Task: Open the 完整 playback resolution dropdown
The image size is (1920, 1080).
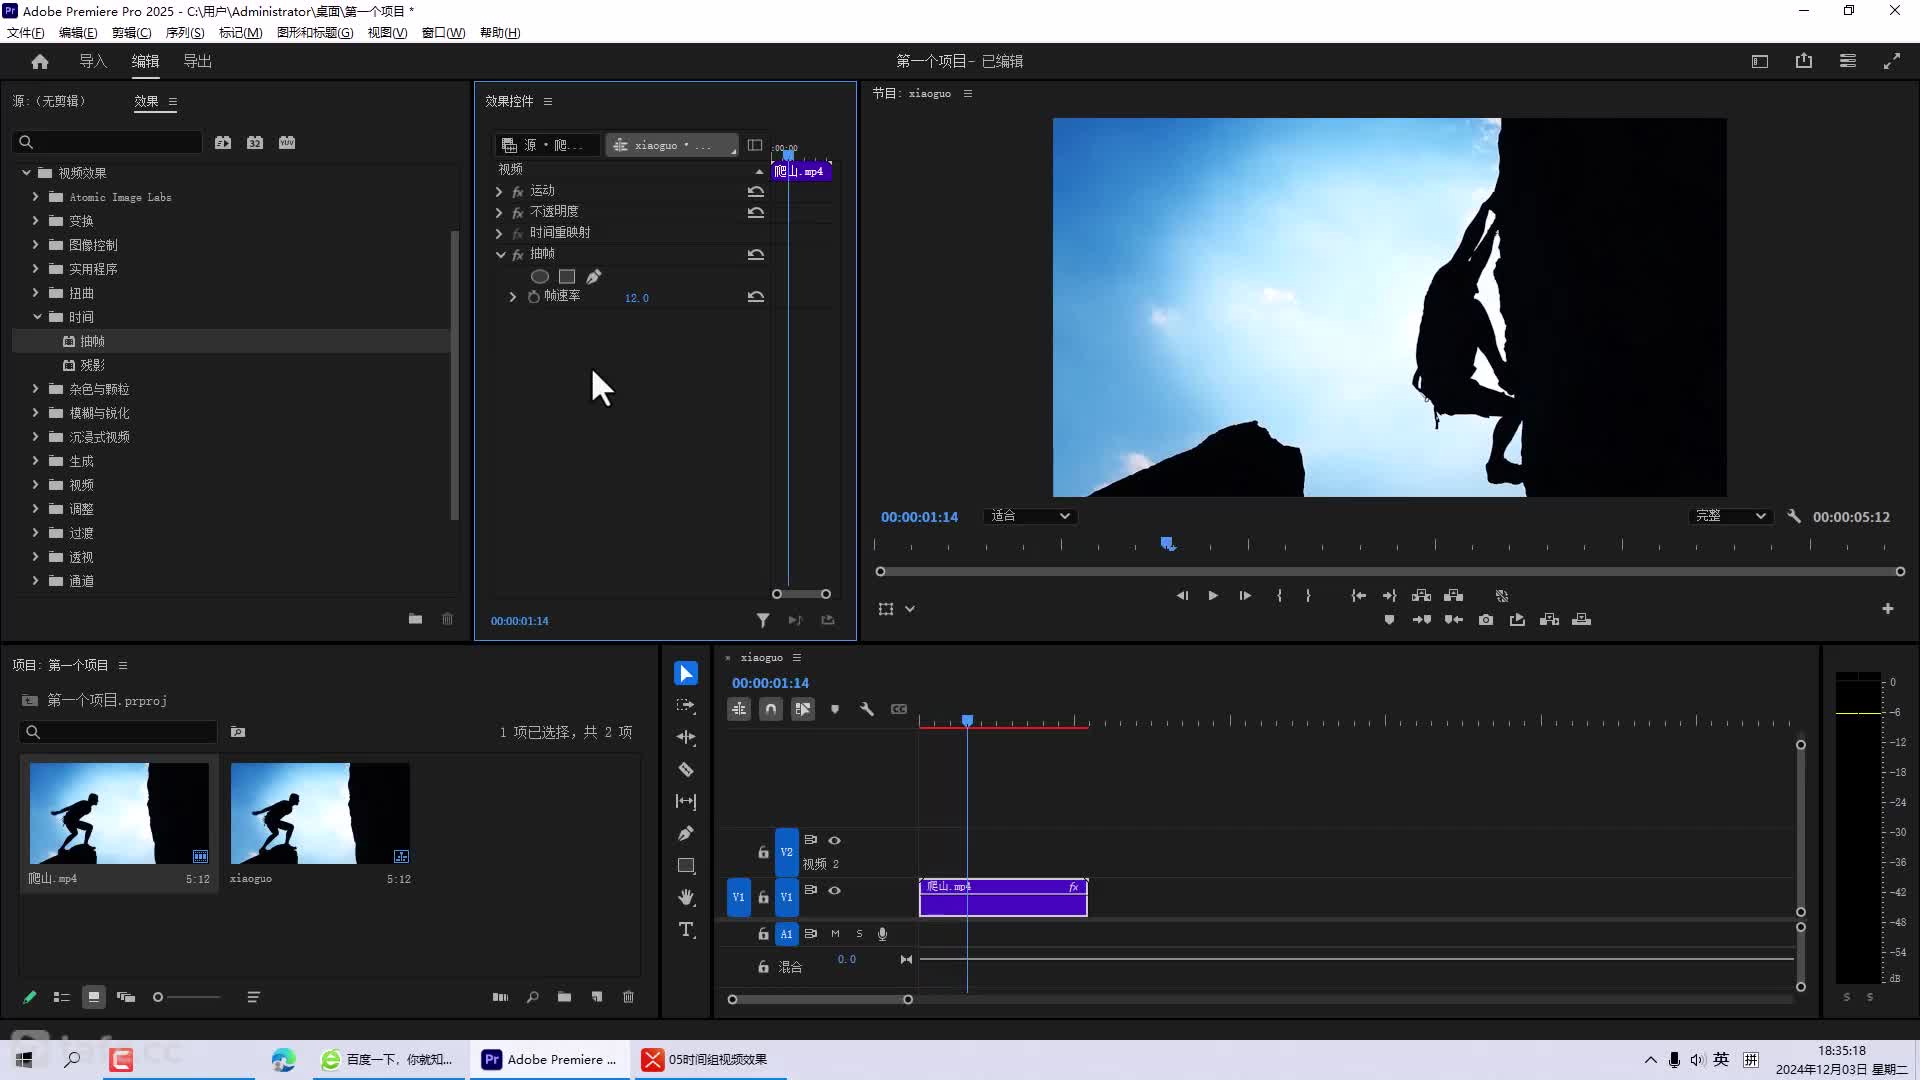Action: point(1730,516)
